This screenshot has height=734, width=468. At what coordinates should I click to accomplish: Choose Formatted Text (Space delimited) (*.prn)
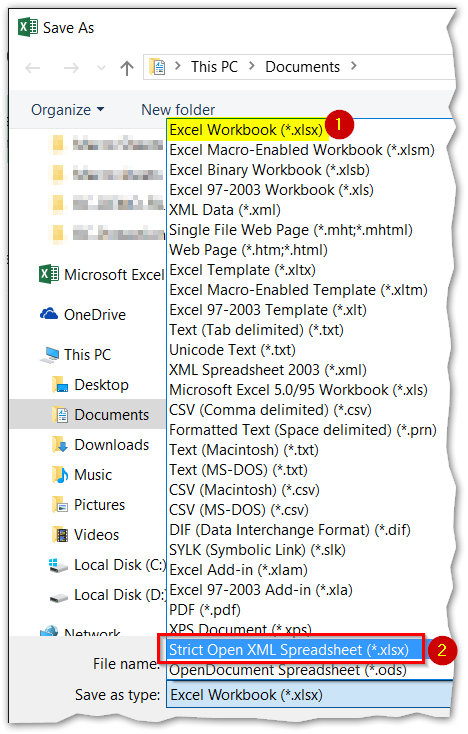303,429
